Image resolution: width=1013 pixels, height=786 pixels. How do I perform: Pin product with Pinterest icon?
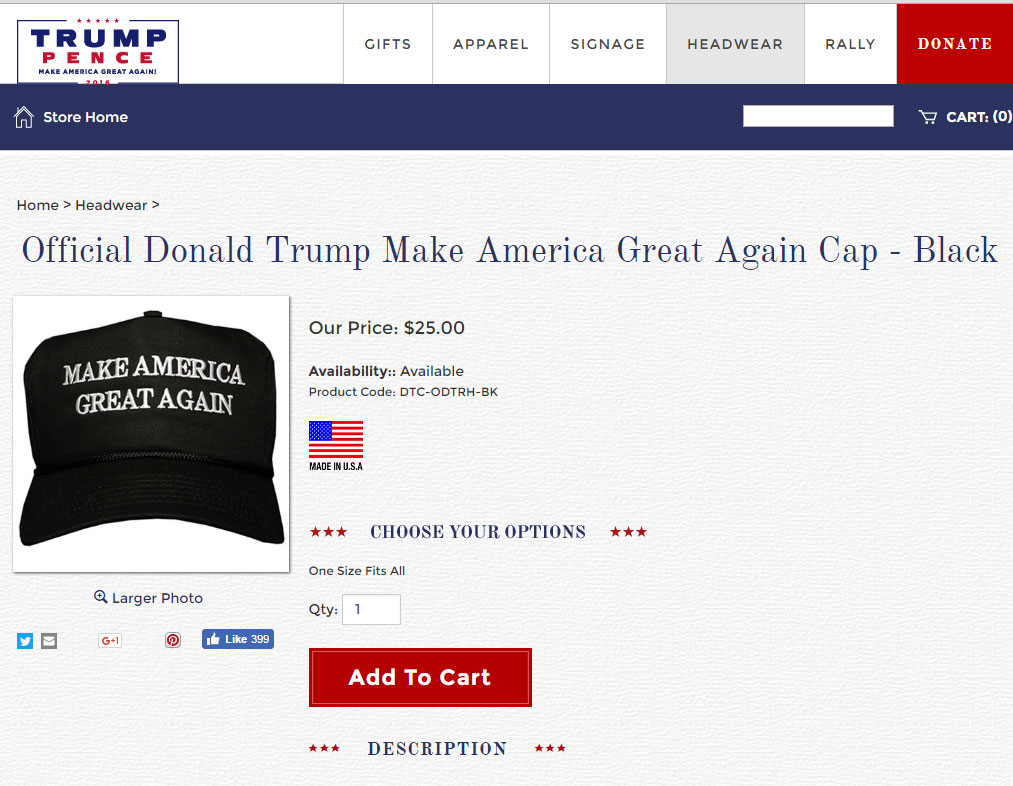pos(172,640)
